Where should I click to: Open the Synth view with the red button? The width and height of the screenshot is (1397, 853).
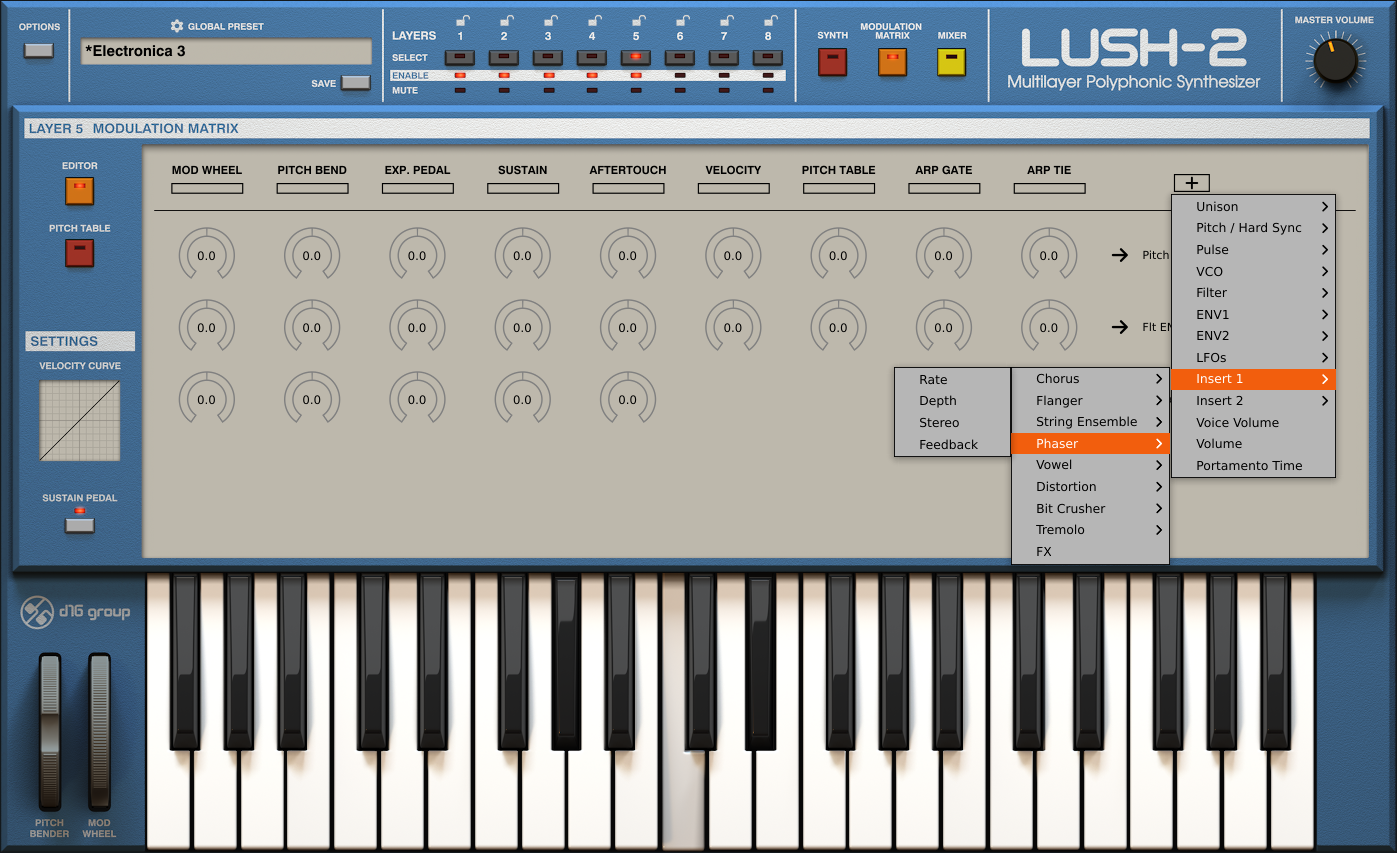click(x=832, y=63)
